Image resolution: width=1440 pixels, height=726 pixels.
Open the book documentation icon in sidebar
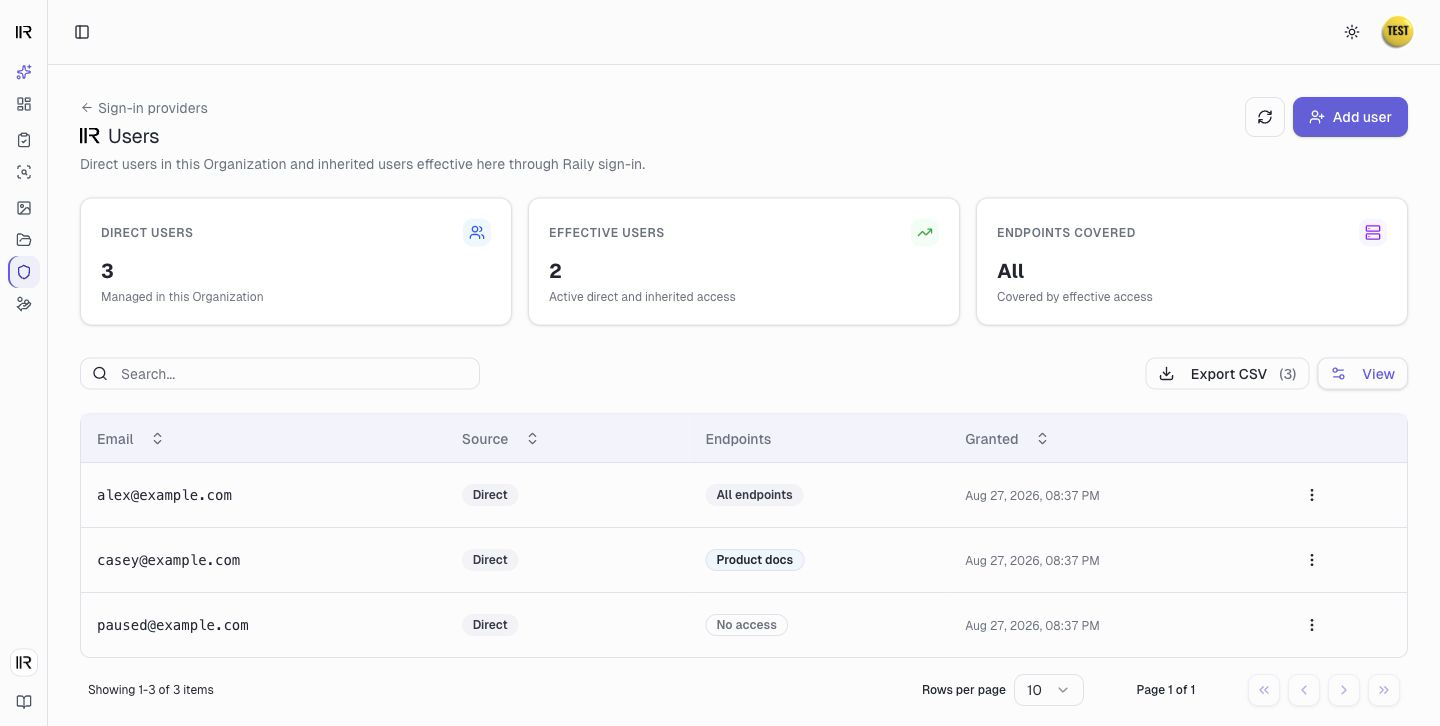click(24, 702)
